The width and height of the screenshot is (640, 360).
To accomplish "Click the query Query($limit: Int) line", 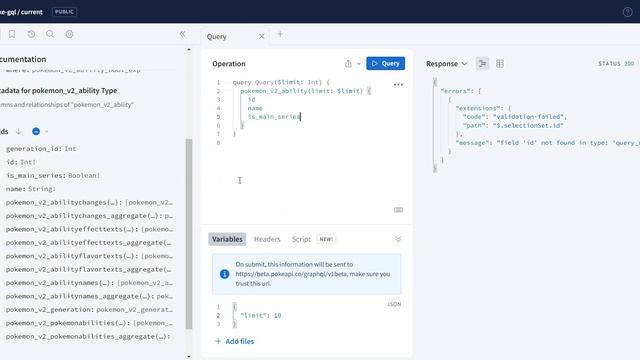I will 281,82.
